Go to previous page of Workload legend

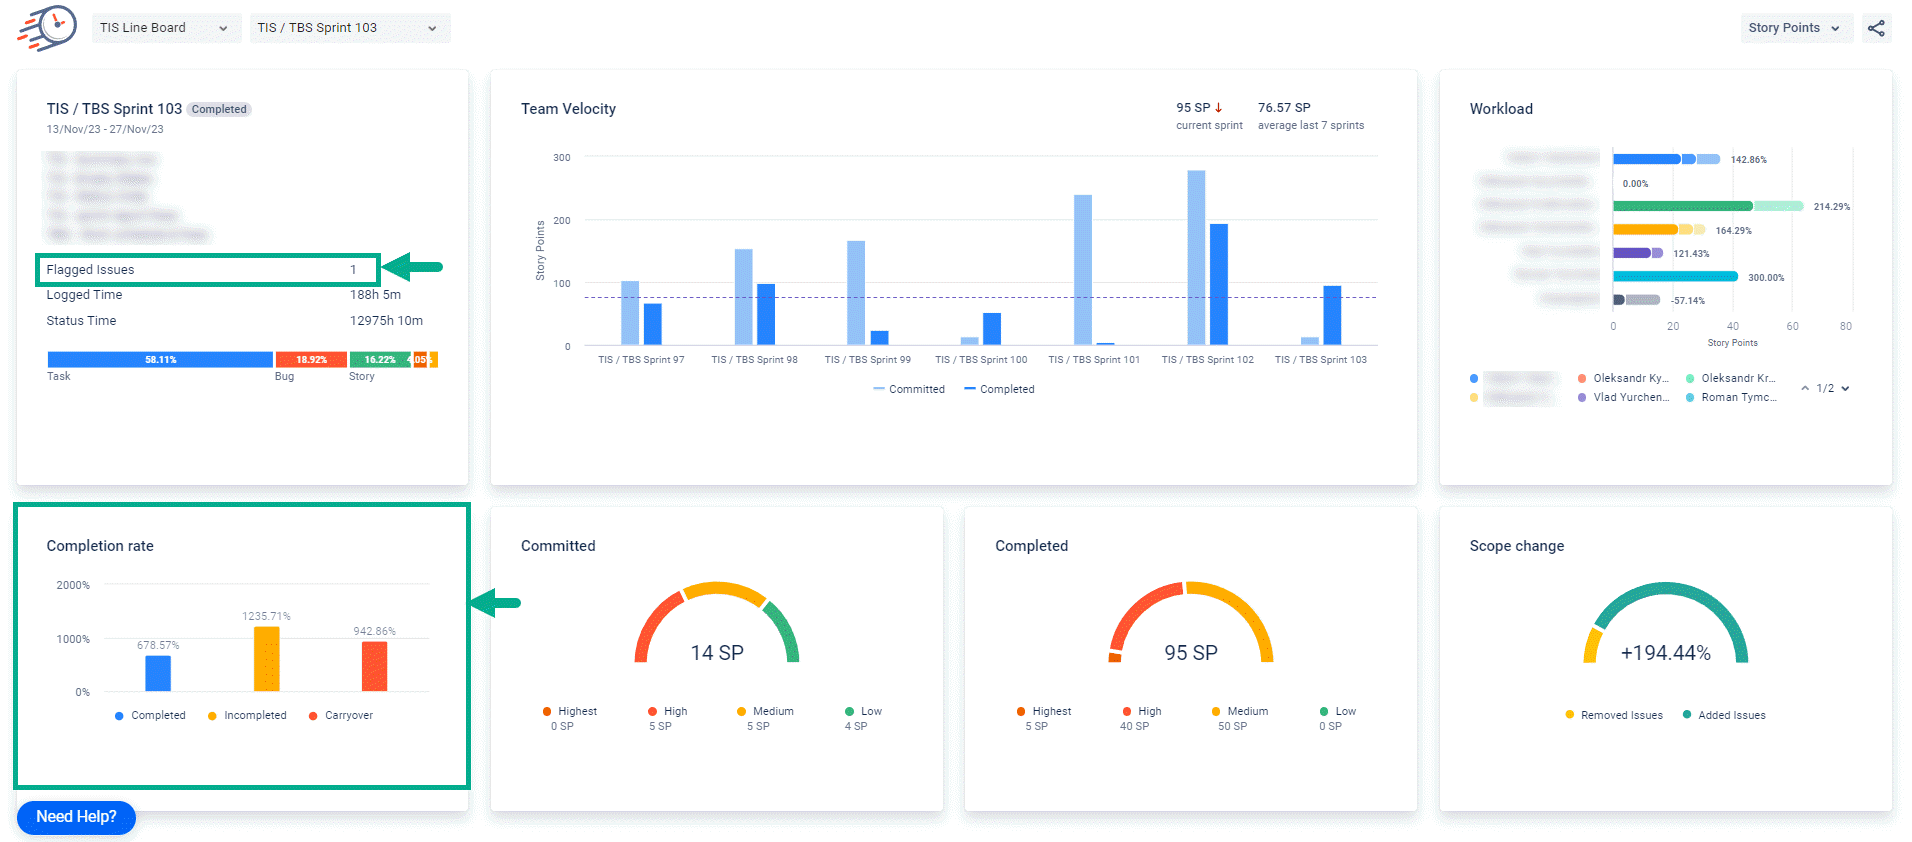click(x=1805, y=388)
